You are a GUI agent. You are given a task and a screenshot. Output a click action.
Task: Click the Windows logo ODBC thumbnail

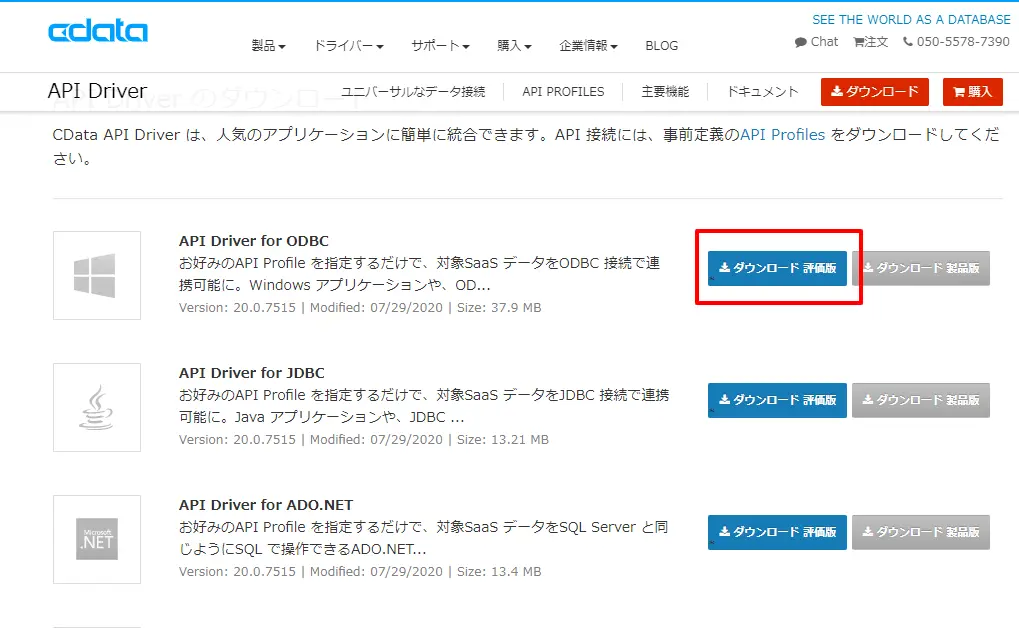point(97,276)
